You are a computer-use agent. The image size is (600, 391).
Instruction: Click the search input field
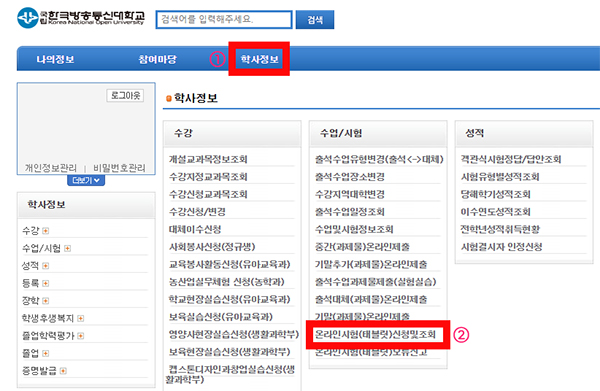(224, 20)
